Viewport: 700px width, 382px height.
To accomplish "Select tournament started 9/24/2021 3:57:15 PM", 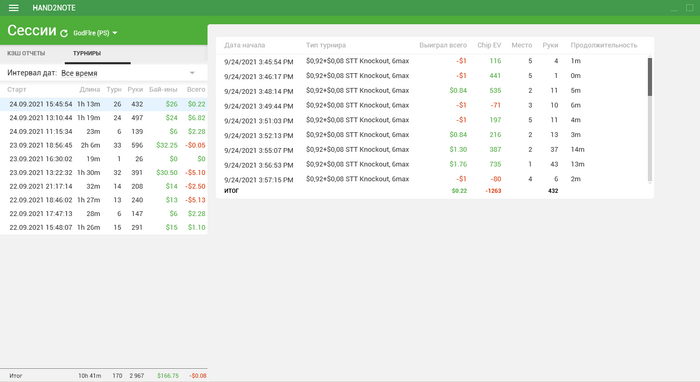I will tap(432, 179).
